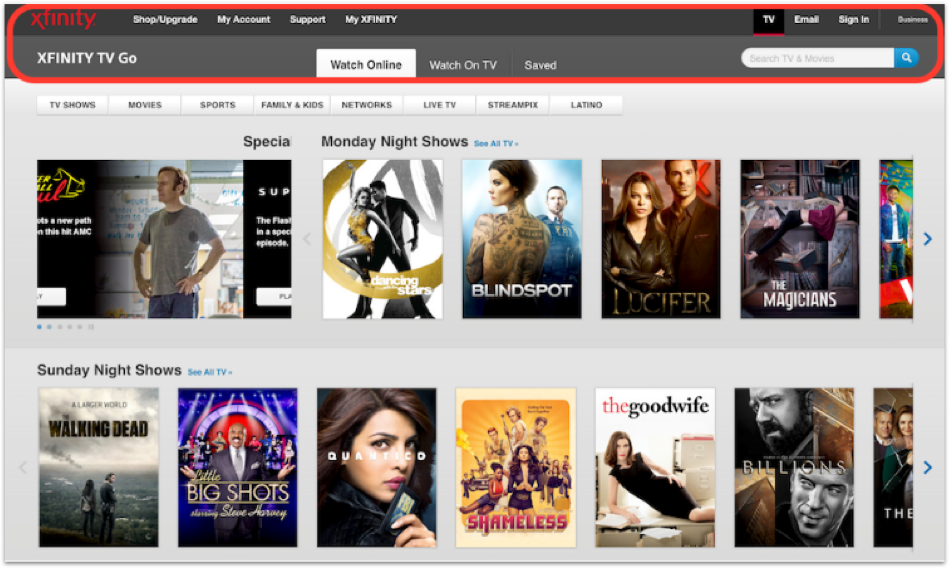Click the blue search magnifier icon
This screenshot has width=949, height=568.
tap(906, 58)
